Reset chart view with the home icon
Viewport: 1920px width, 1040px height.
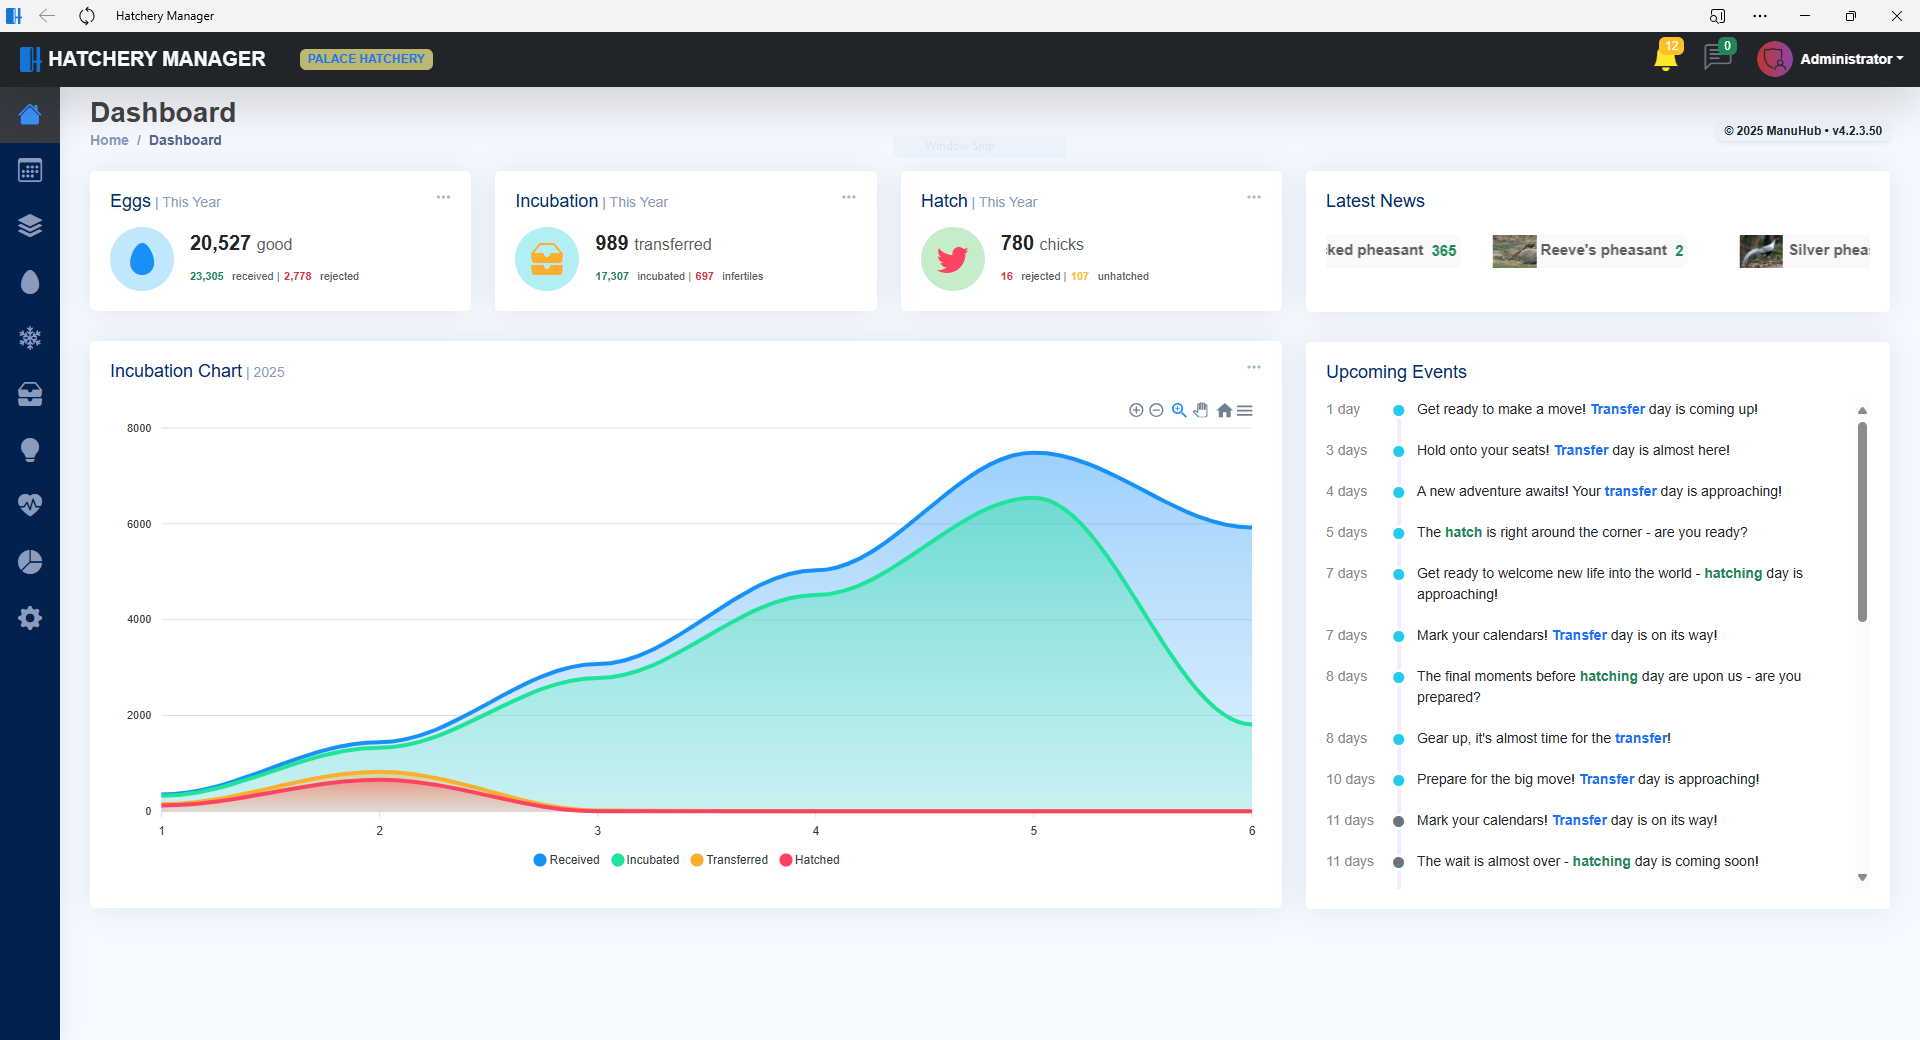coord(1224,410)
